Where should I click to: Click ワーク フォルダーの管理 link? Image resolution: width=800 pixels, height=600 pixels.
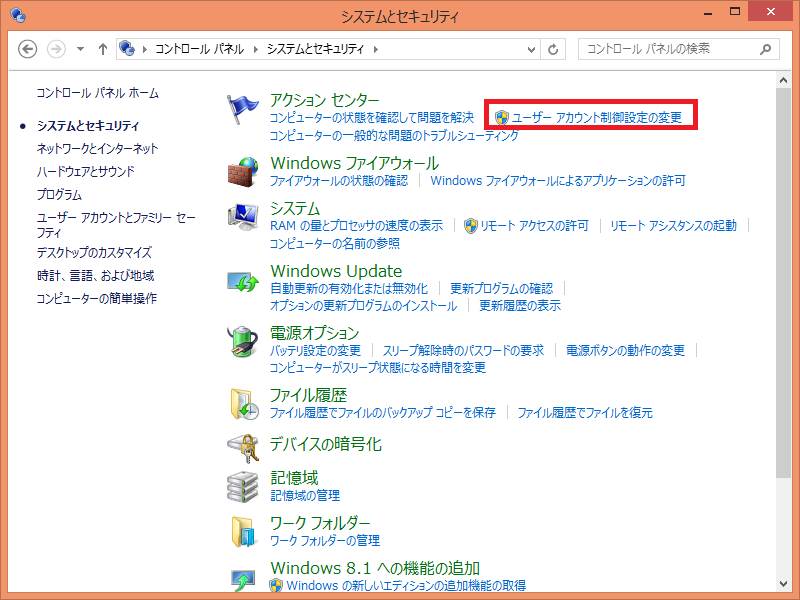pyautogui.click(x=325, y=540)
